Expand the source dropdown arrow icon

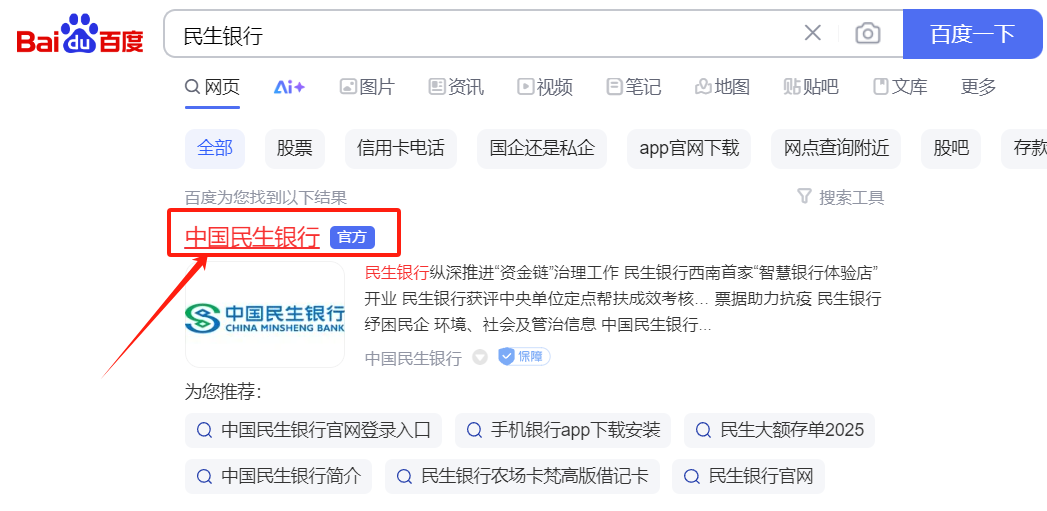480,357
